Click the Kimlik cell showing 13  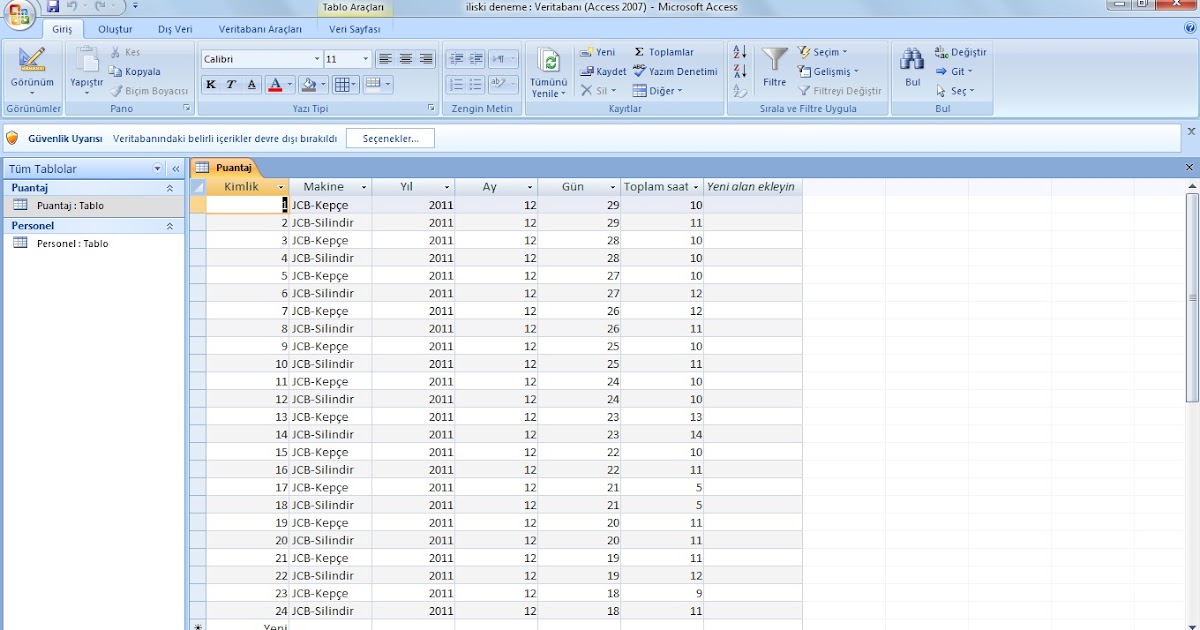tap(248, 417)
